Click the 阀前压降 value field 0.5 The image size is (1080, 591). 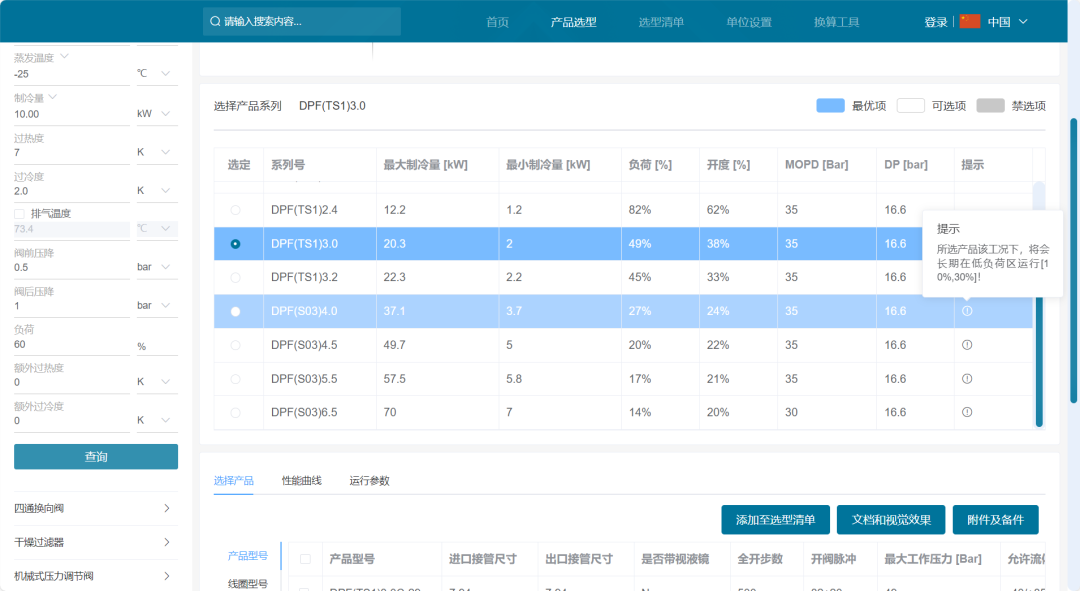[x=72, y=267]
